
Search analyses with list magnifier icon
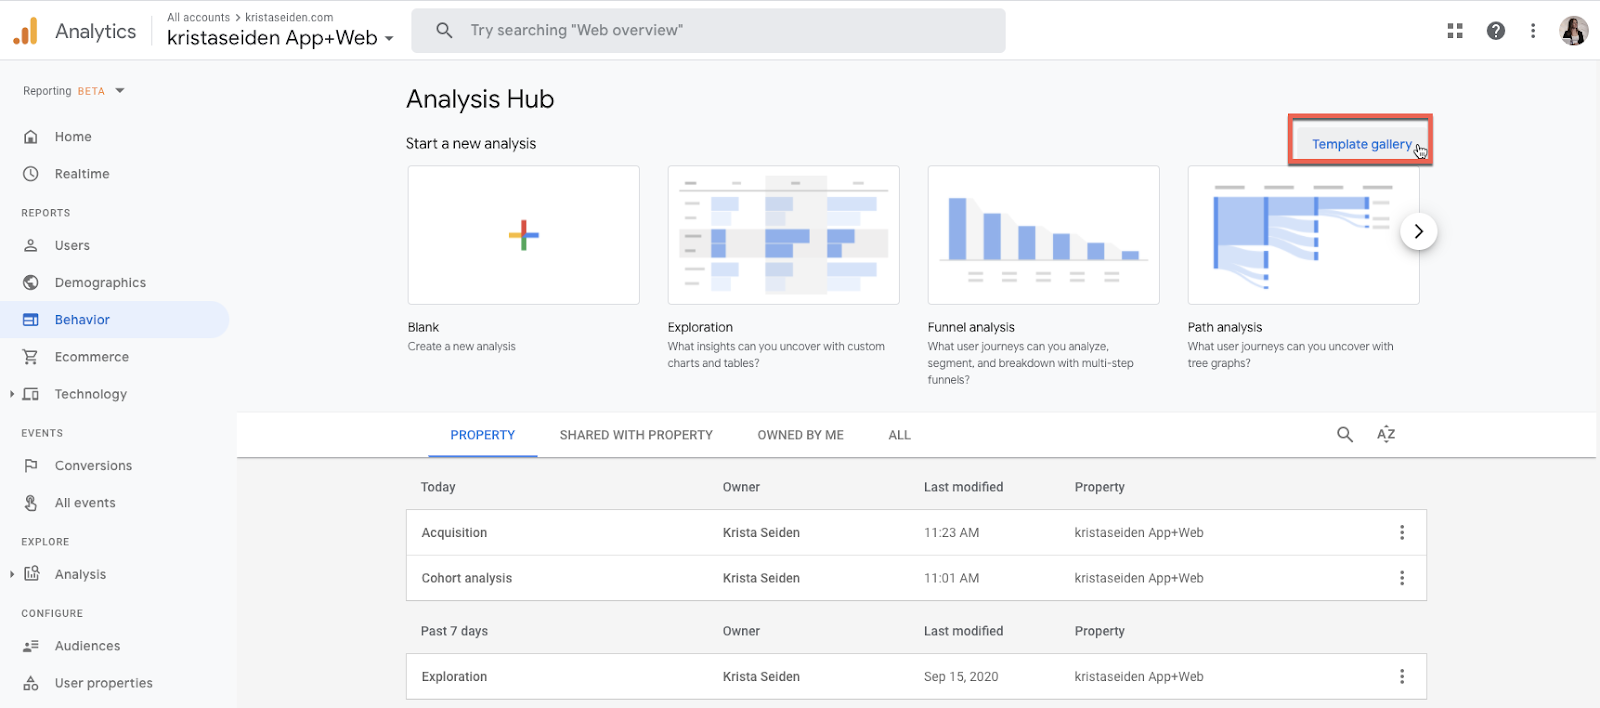(x=1345, y=434)
